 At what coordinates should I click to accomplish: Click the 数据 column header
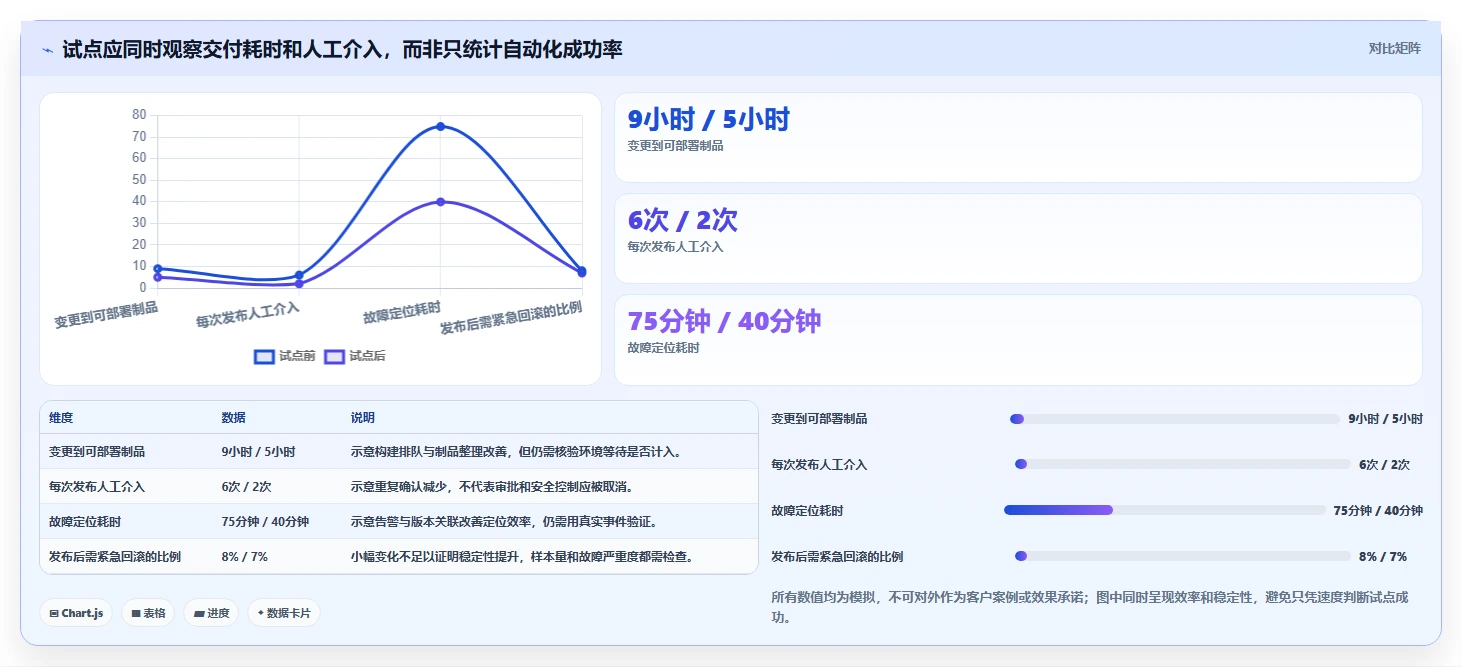click(234, 418)
